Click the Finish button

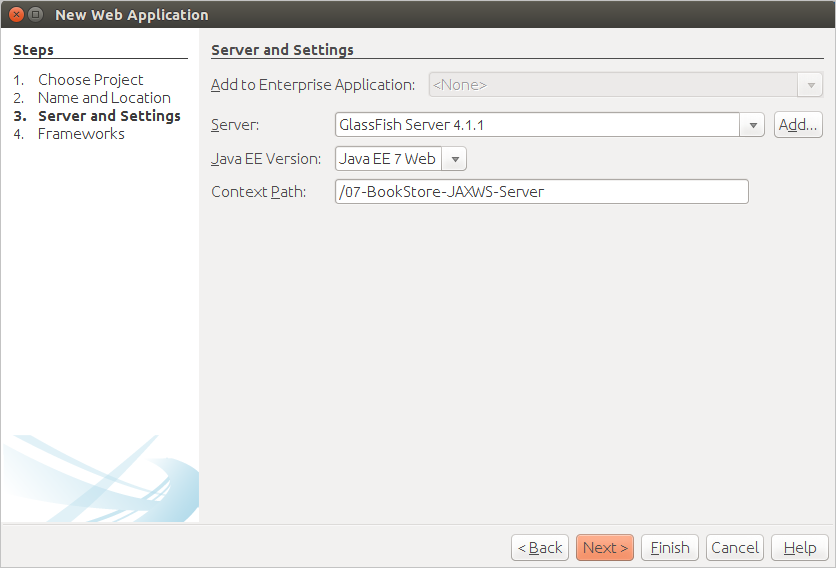[670, 548]
